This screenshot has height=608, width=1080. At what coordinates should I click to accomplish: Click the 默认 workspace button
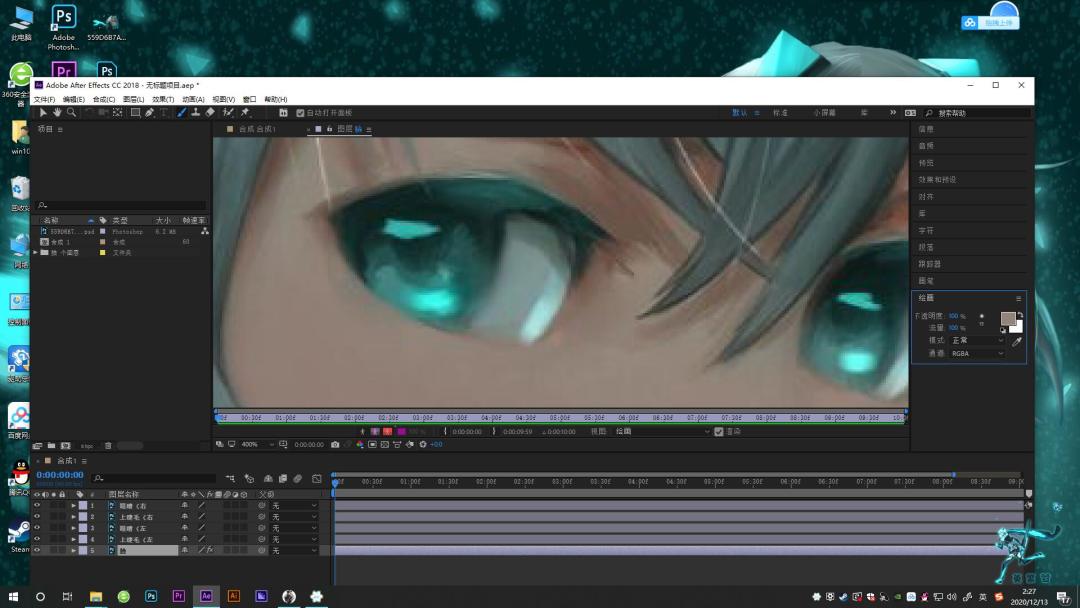tap(740, 113)
